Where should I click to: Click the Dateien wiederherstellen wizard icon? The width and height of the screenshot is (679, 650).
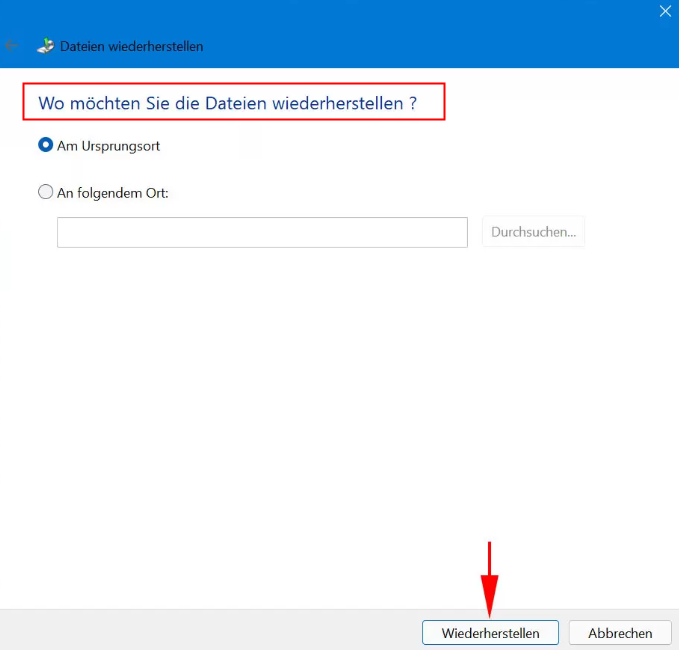[46, 46]
